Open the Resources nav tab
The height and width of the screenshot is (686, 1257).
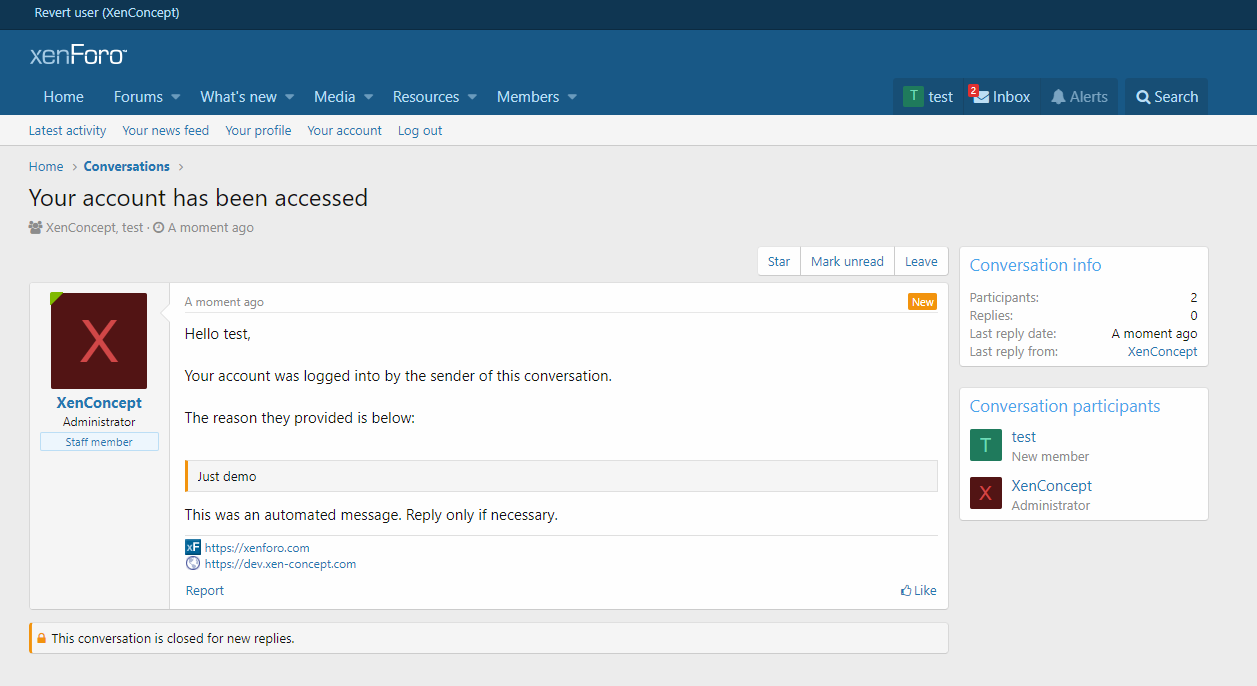click(x=425, y=97)
